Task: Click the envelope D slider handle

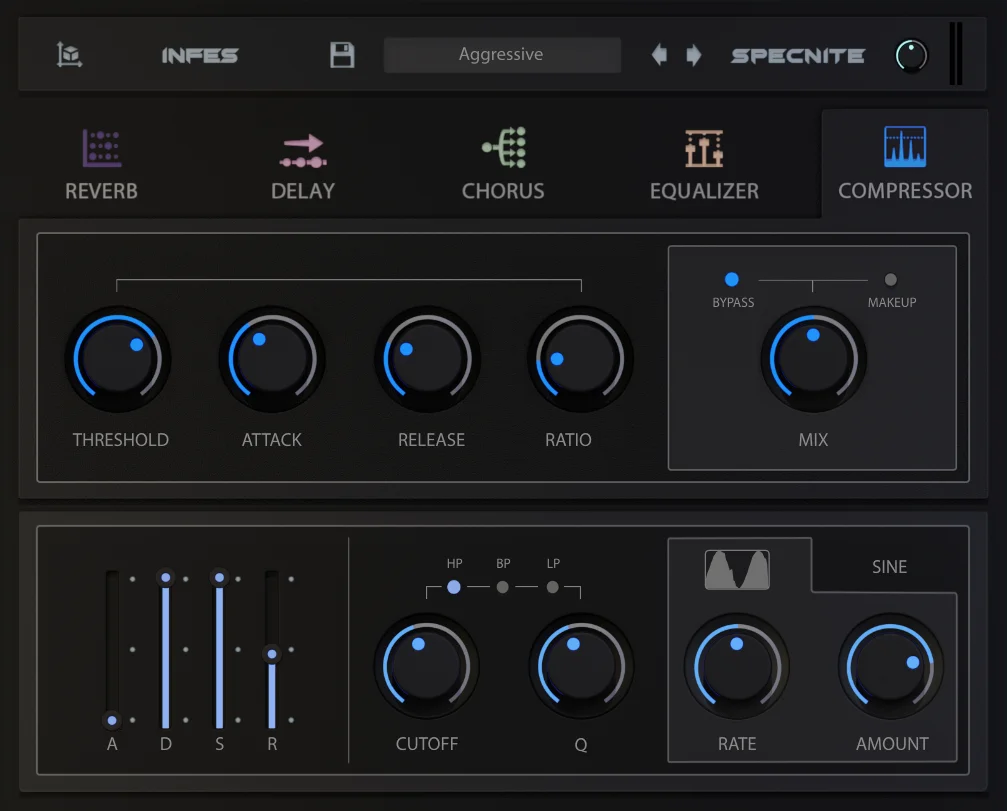Action: (x=166, y=577)
